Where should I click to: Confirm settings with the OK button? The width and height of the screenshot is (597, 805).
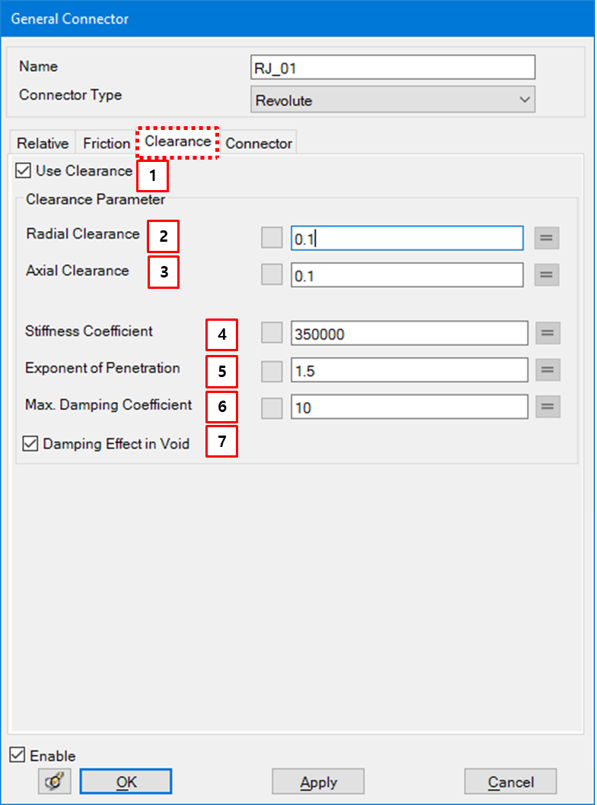coord(125,781)
